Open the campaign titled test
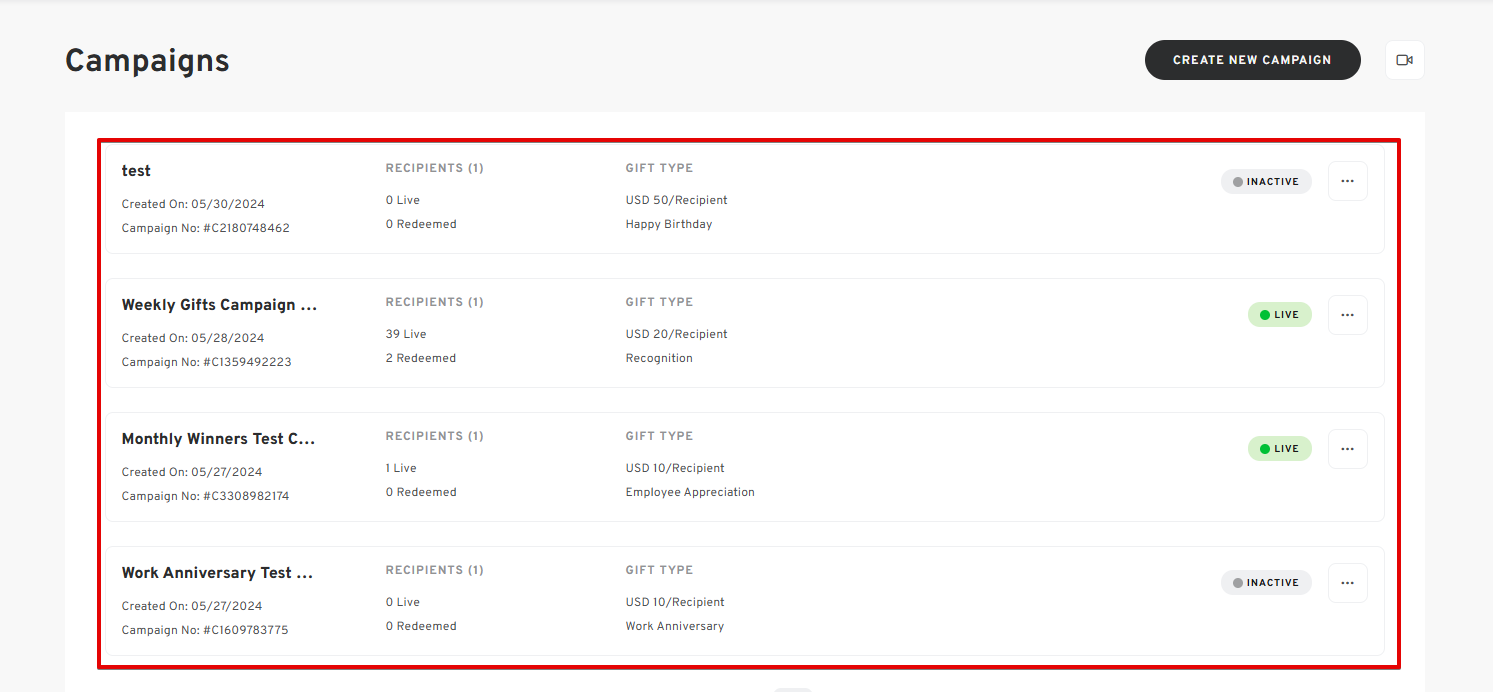 (136, 171)
